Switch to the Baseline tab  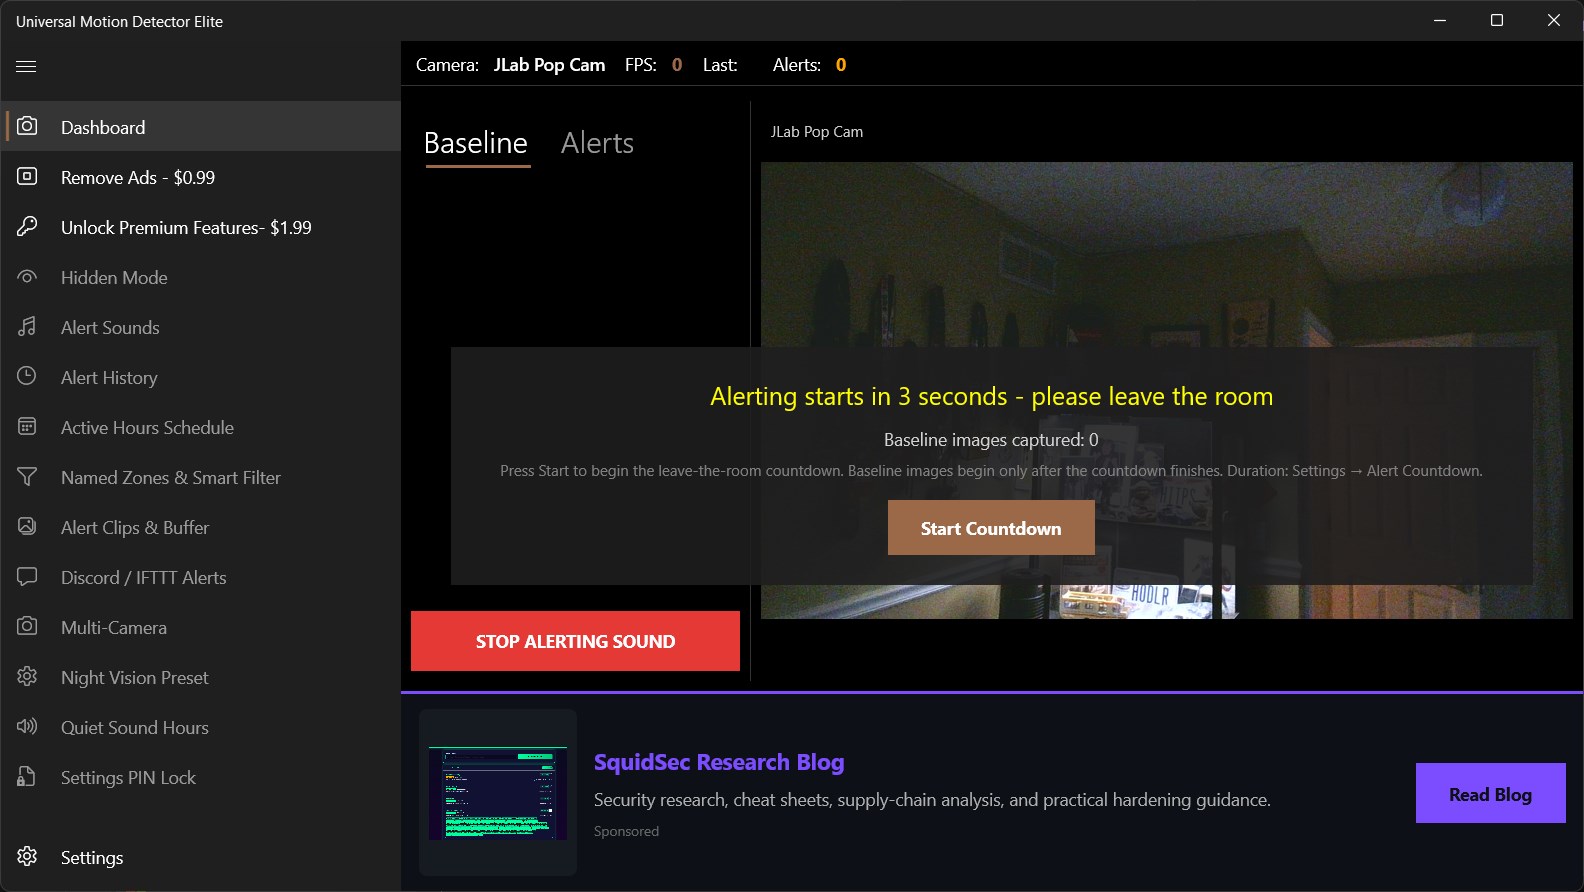tap(476, 144)
